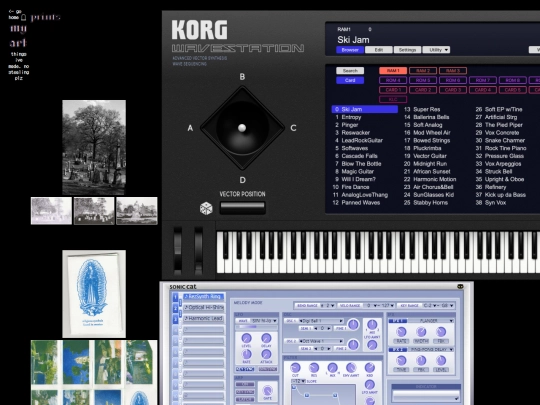Open the Bend Range value dropdown
This screenshot has width=540, height=405.
[x=328, y=305]
